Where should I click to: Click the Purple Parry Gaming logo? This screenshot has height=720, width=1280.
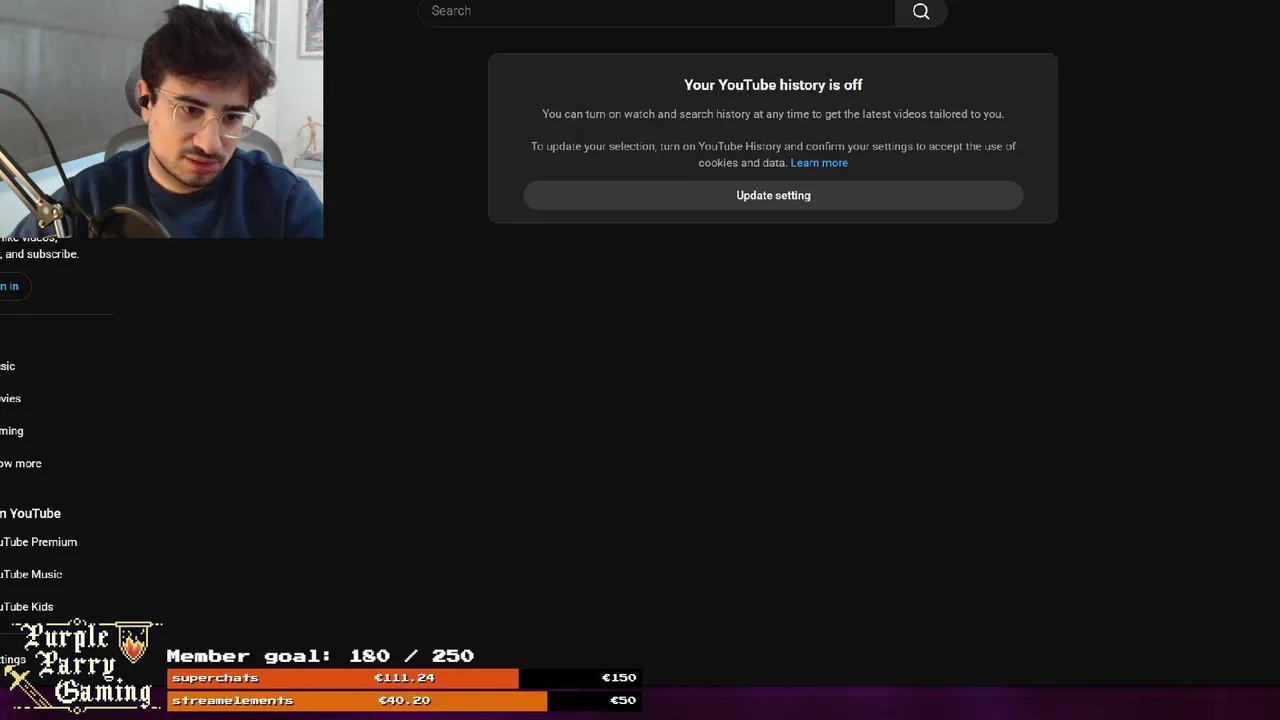point(83,665)
